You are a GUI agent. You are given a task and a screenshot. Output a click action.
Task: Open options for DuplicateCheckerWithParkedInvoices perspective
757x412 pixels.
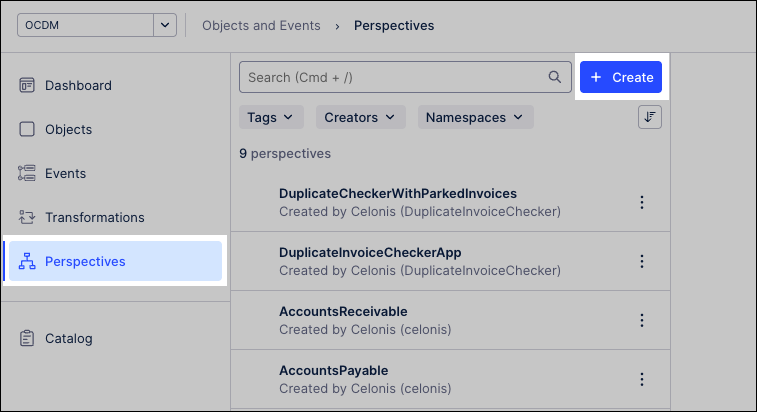[642, 202]
